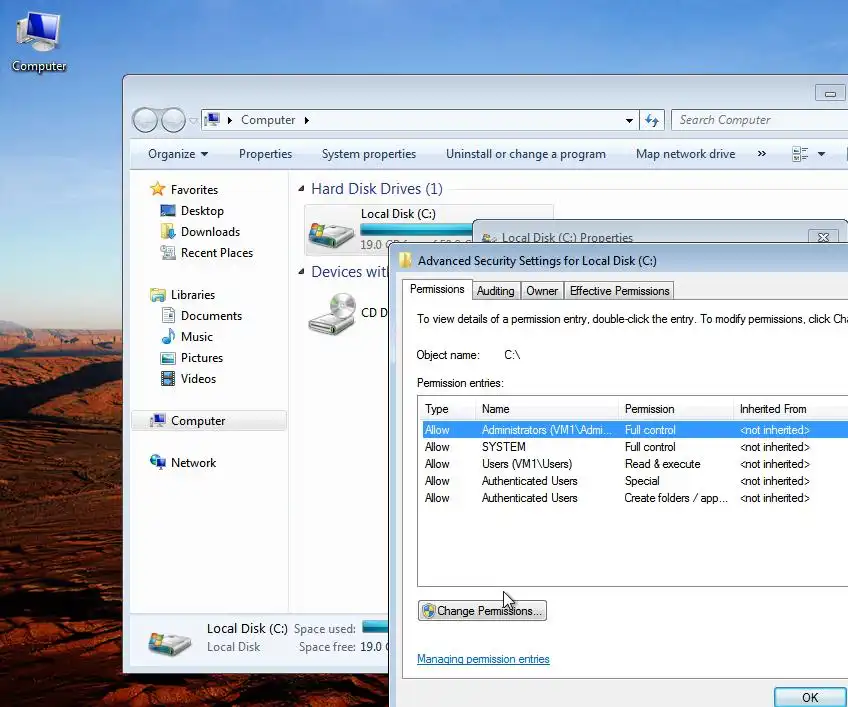Collapse the Devices with removable storage group
The height and width of the screenshot is (707, 848).
(301, 272)
